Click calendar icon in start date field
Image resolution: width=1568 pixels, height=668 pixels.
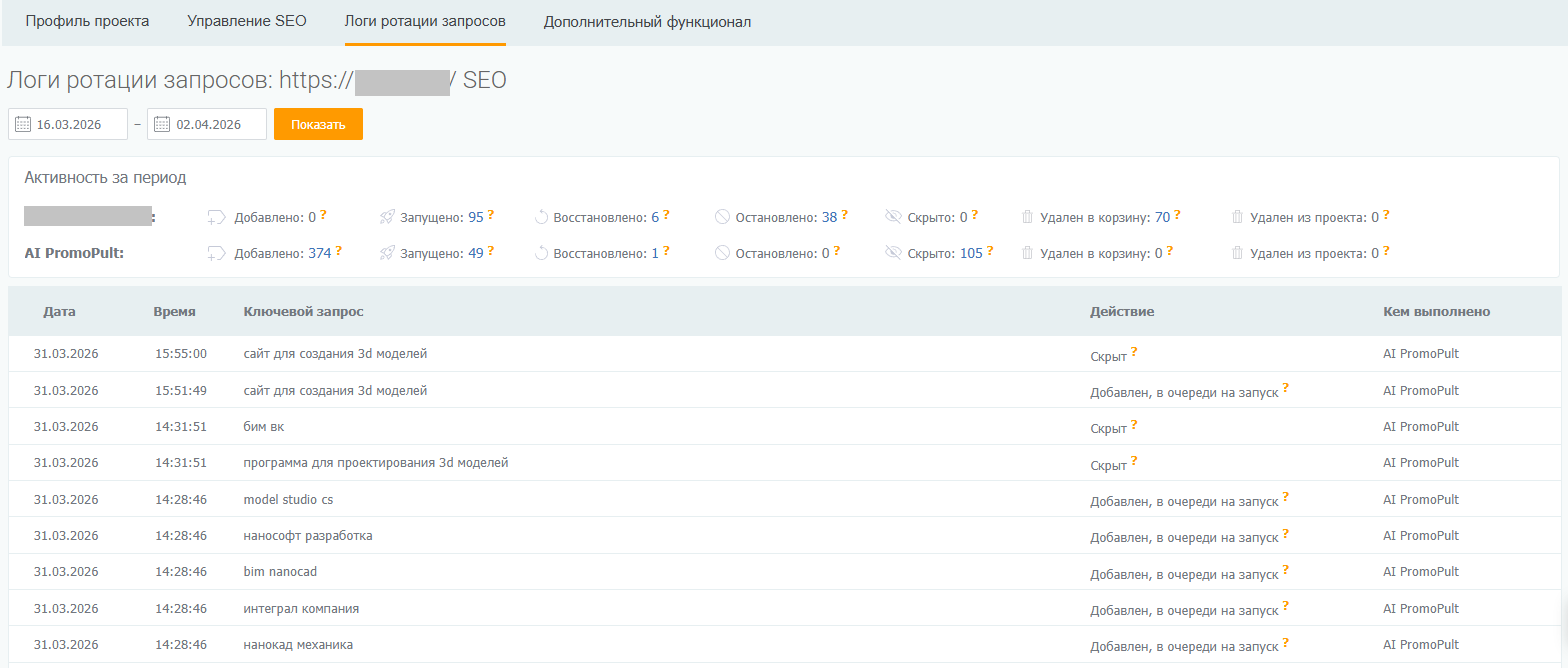click(23, 125)
